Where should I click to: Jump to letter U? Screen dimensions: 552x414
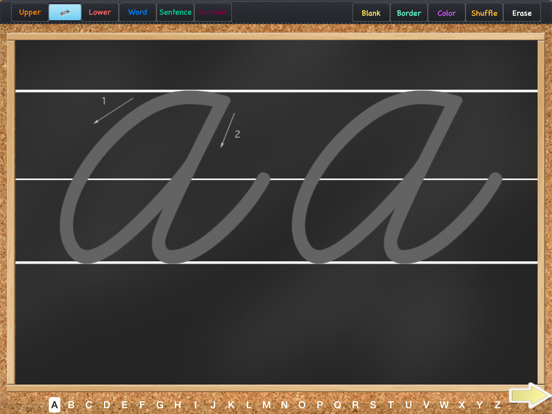point(408,405)
